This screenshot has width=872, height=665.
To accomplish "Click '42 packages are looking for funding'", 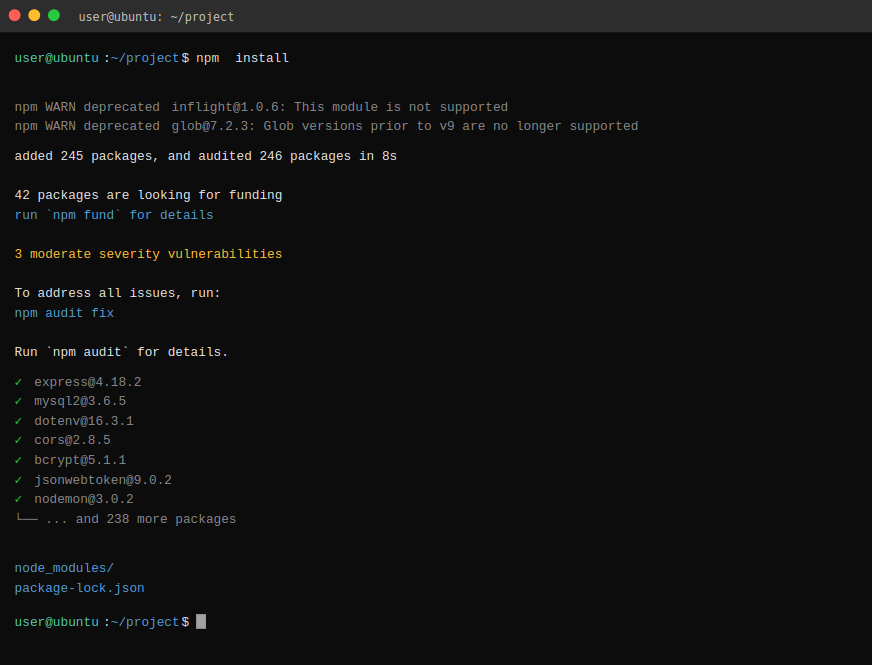I will pyautogui.click(x=148, y=195).
